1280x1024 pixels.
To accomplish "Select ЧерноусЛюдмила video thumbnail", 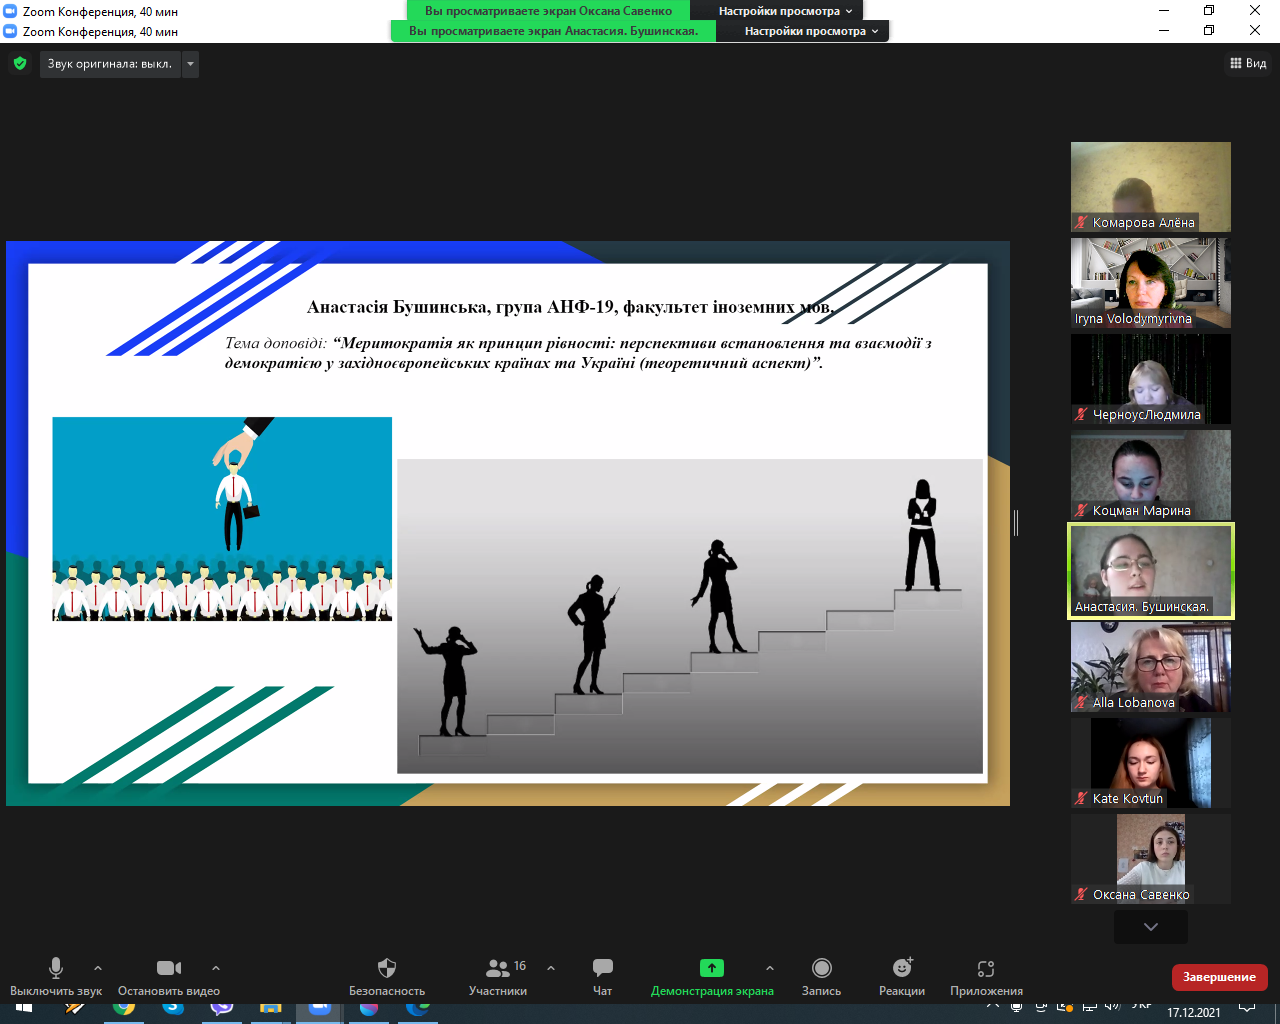I will tap(1151, 379).
